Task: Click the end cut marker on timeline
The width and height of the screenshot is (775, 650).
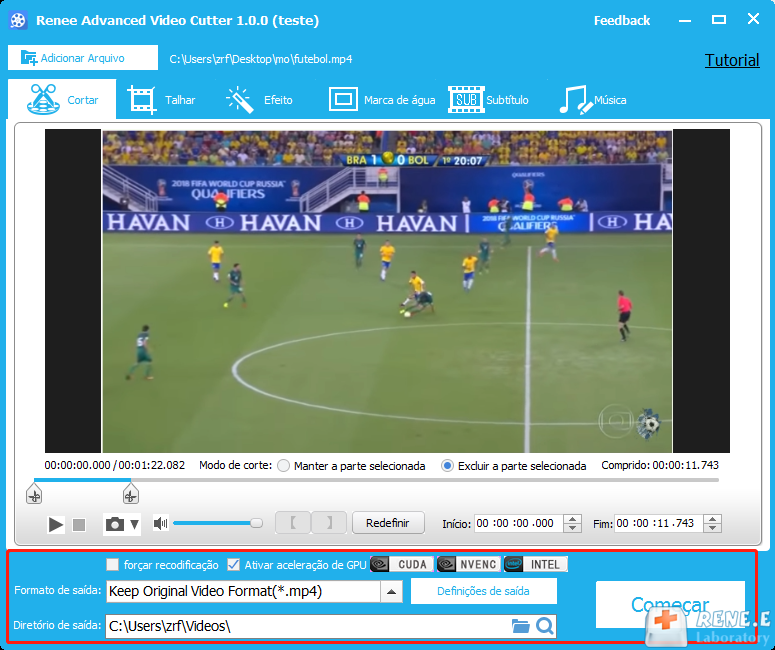Action: (x=130, y=494)
